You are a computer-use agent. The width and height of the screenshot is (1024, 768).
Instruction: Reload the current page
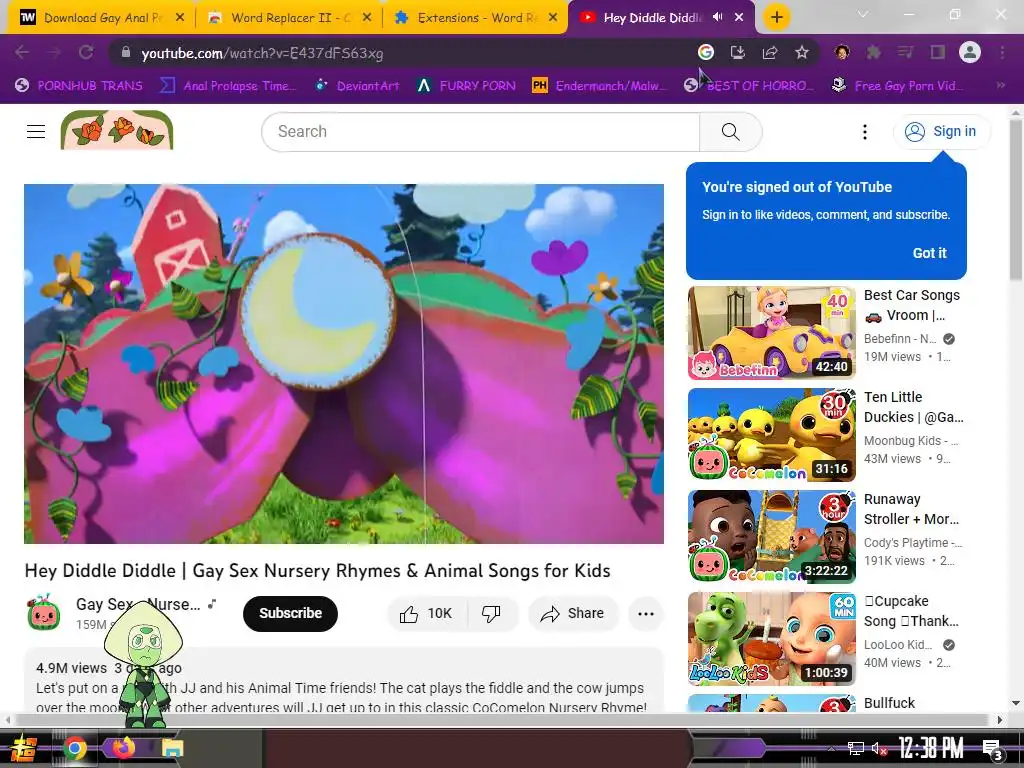coord(86,53)
